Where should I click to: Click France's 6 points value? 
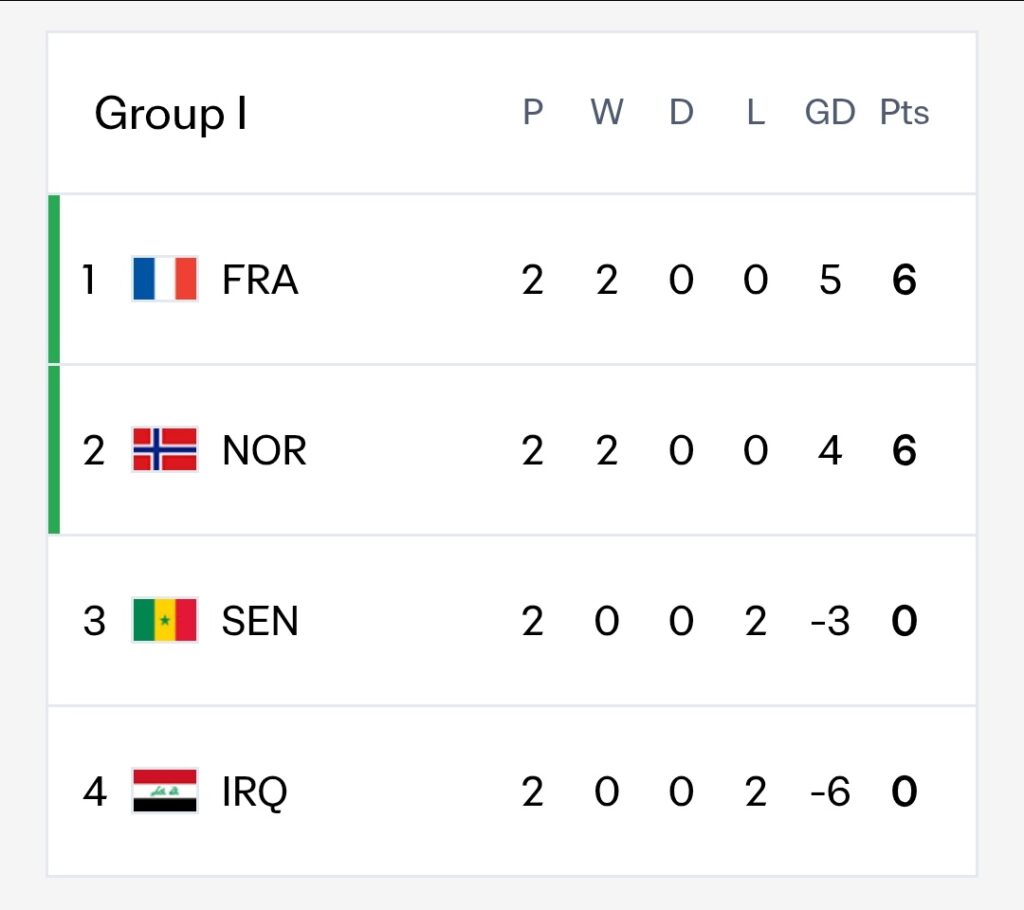tap(904, 280)
